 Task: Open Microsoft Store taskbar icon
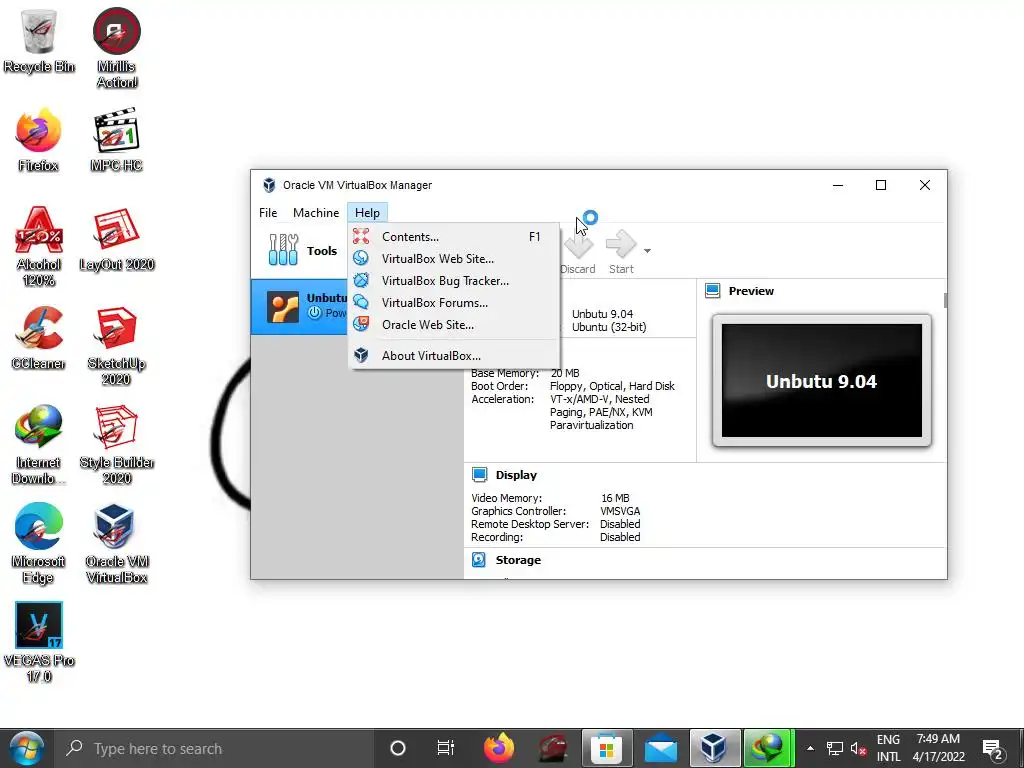coord(606,748)
